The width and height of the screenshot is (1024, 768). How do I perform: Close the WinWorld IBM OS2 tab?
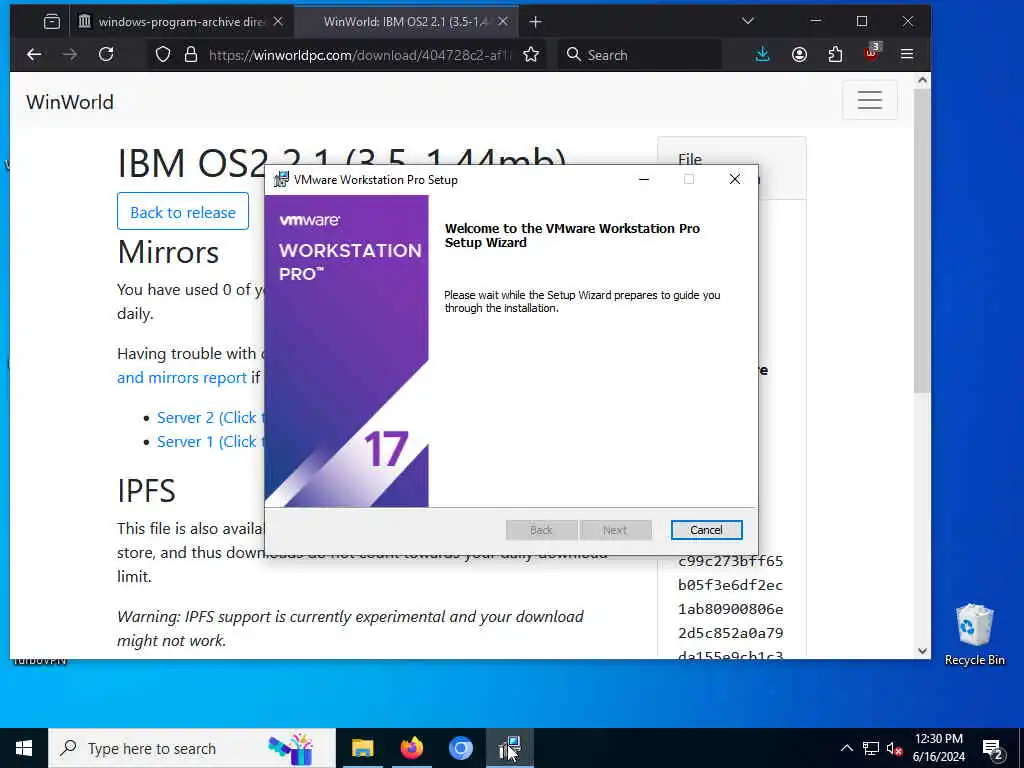tap(503, 22)
